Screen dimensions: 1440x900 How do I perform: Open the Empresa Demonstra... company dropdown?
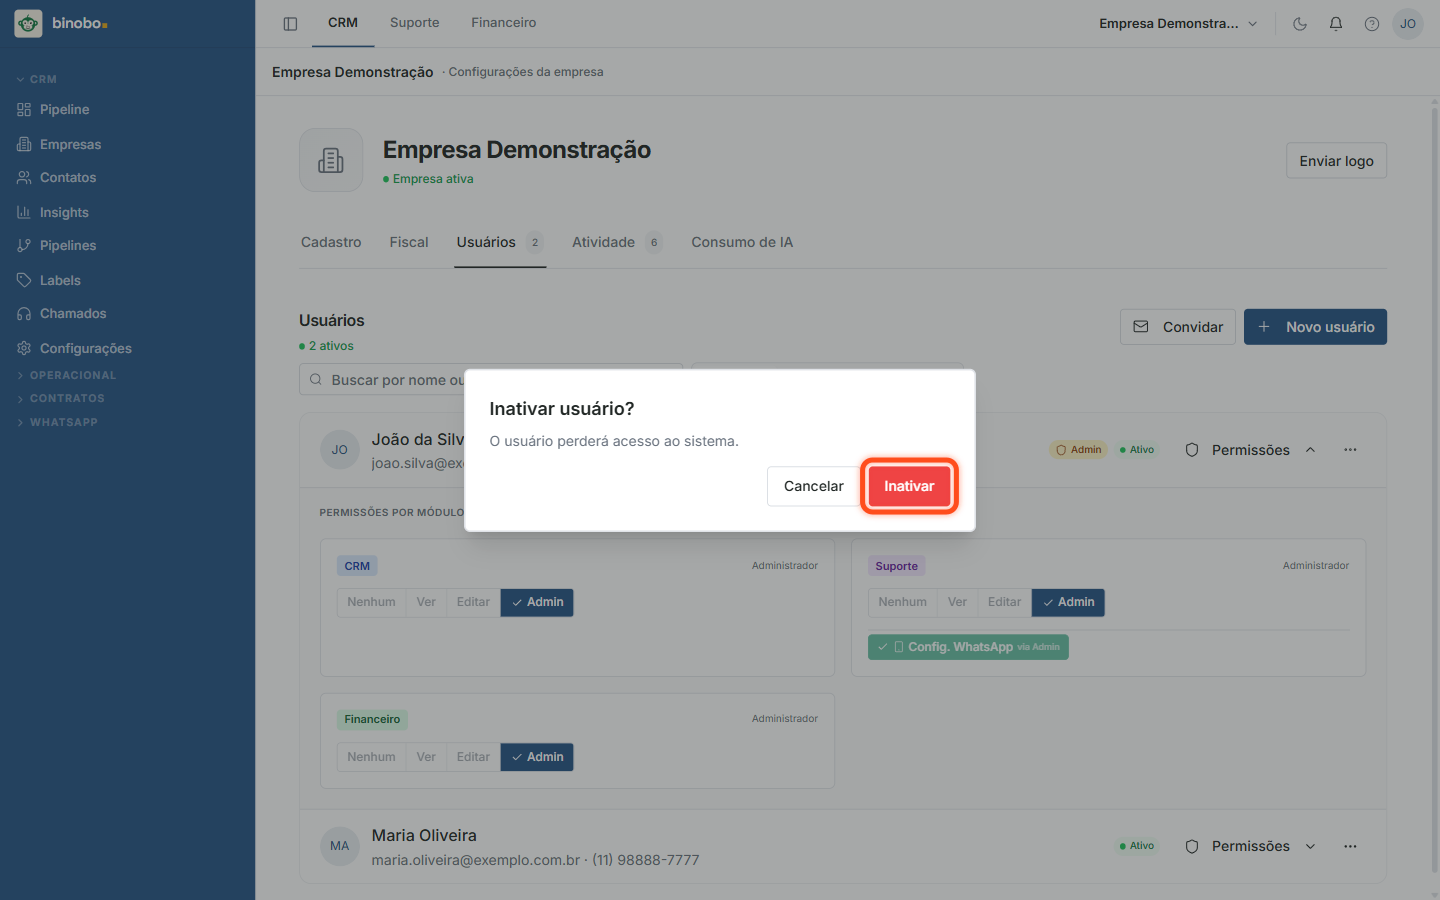click(1178, 24)
